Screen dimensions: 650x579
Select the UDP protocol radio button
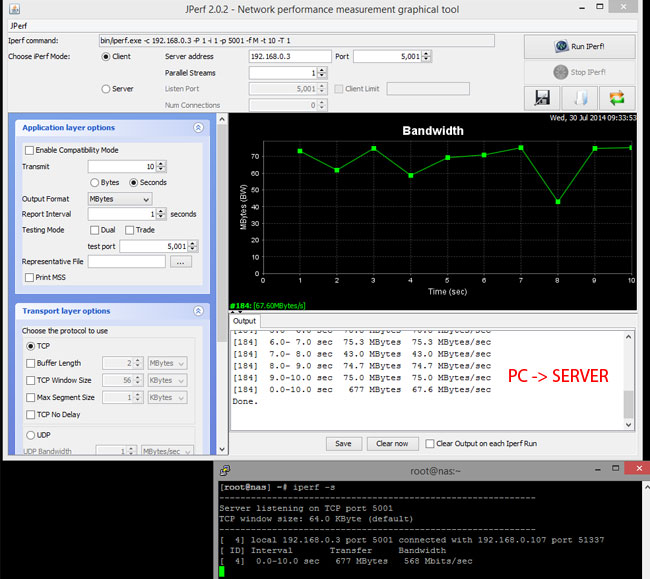(x=30, y=435)
